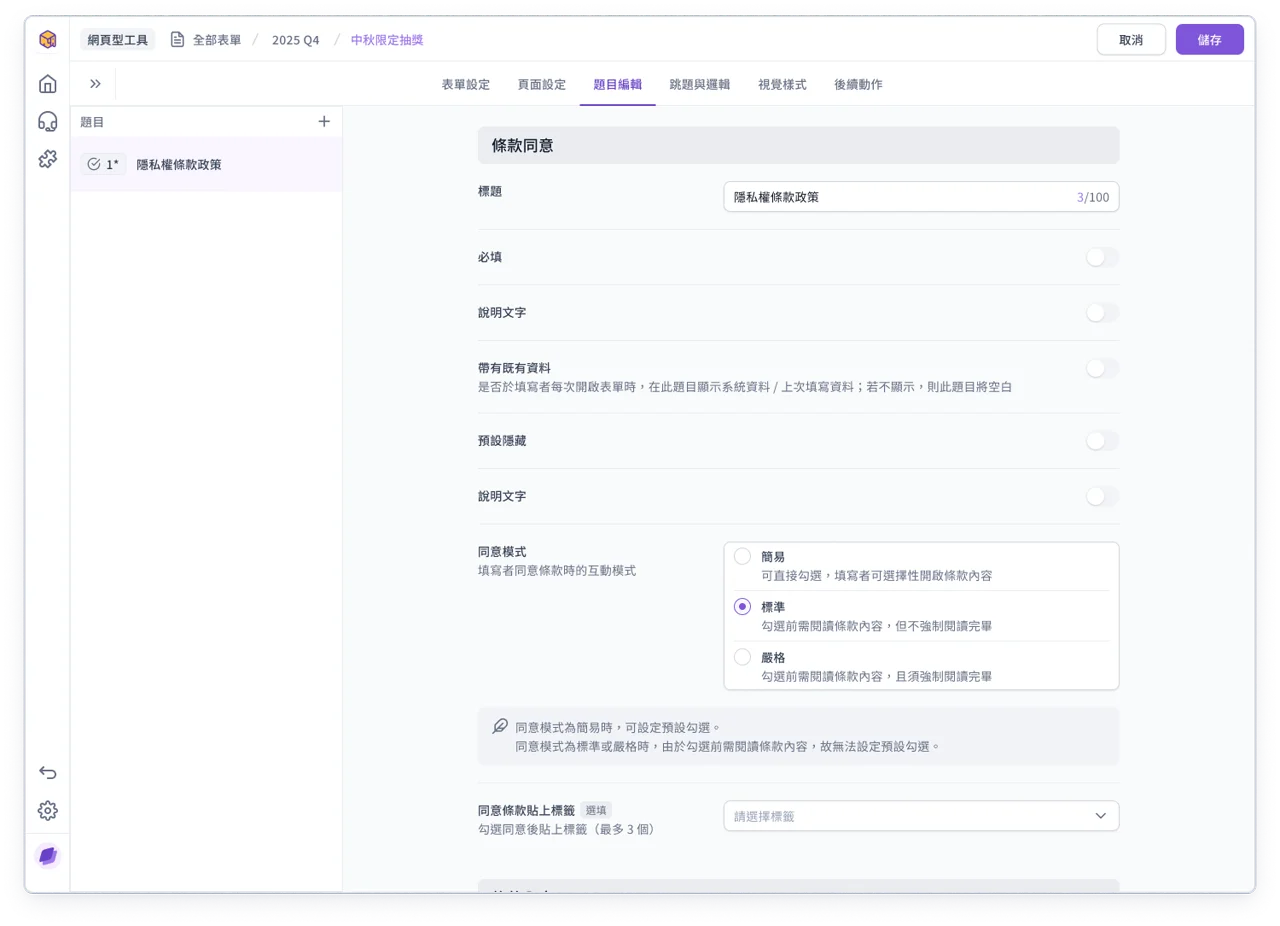Click the document icon beside 全部表單
Image resolution: width=1280 pixels, height=926 pixels.
point(177,40)
